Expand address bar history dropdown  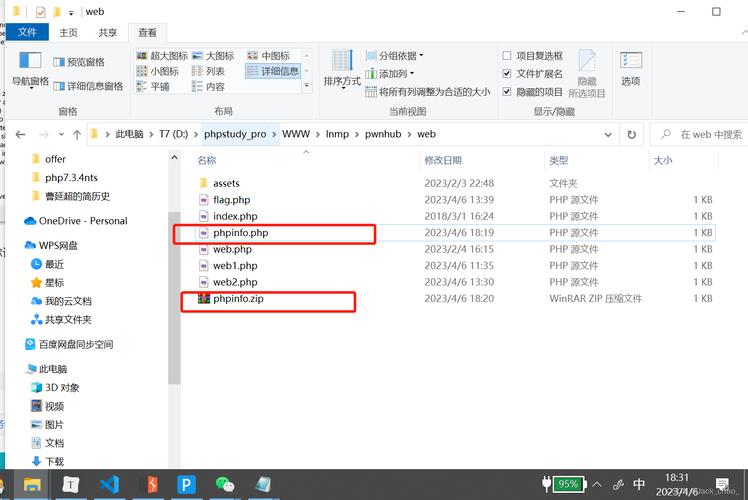pyautogui.click(x=608, y=135)
